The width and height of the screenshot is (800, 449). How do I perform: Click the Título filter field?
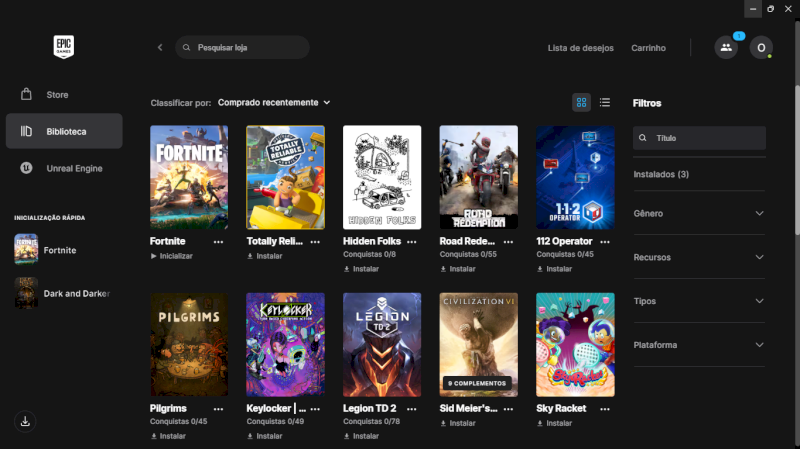click(699, 138)
